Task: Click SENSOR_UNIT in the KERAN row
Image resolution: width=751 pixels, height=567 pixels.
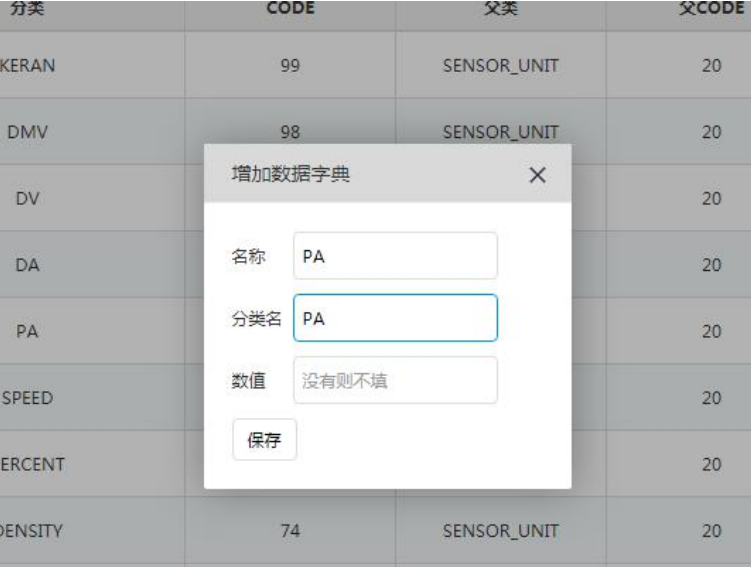Action: (499, 65)
